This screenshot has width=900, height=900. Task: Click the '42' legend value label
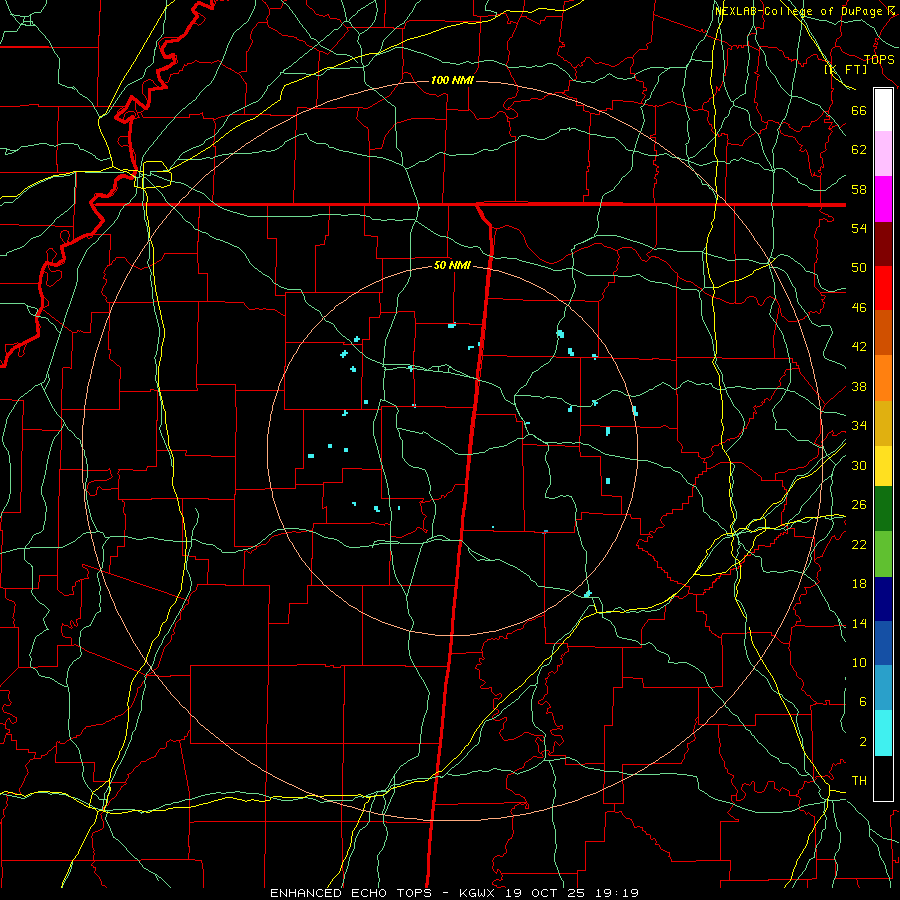pos(859,347)
